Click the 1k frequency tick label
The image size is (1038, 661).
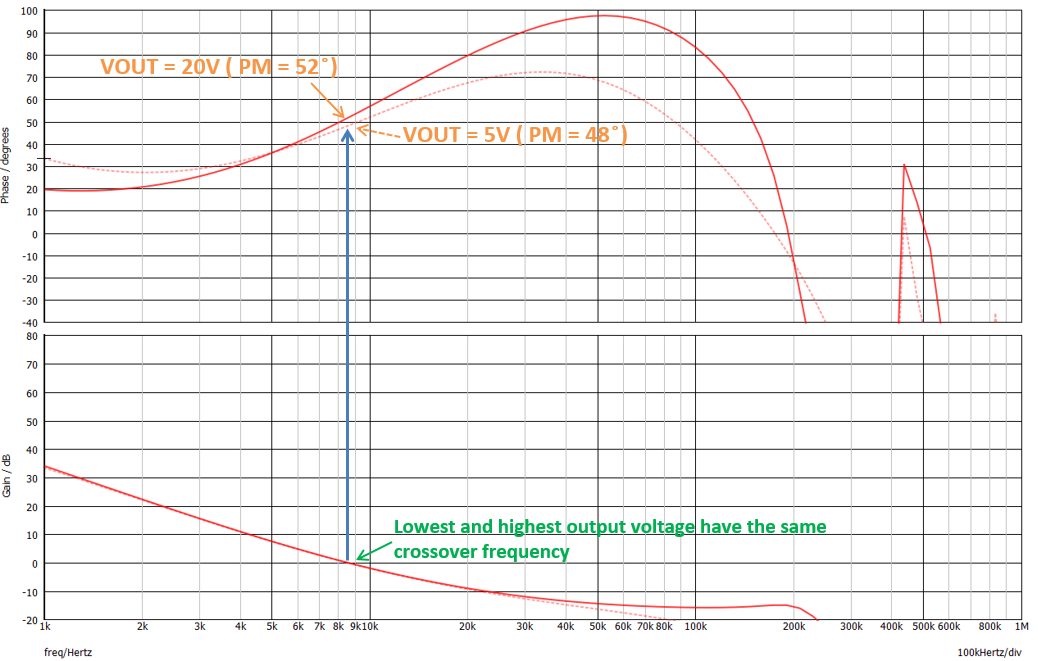45,628
